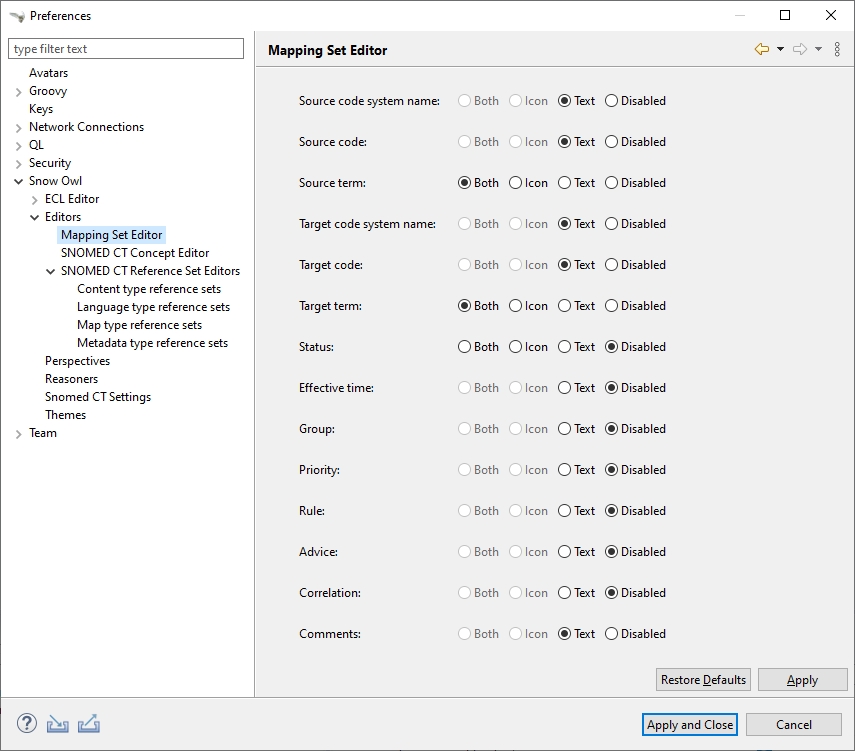
Task: Open the three-dot view menu icon
Action: 837,49
